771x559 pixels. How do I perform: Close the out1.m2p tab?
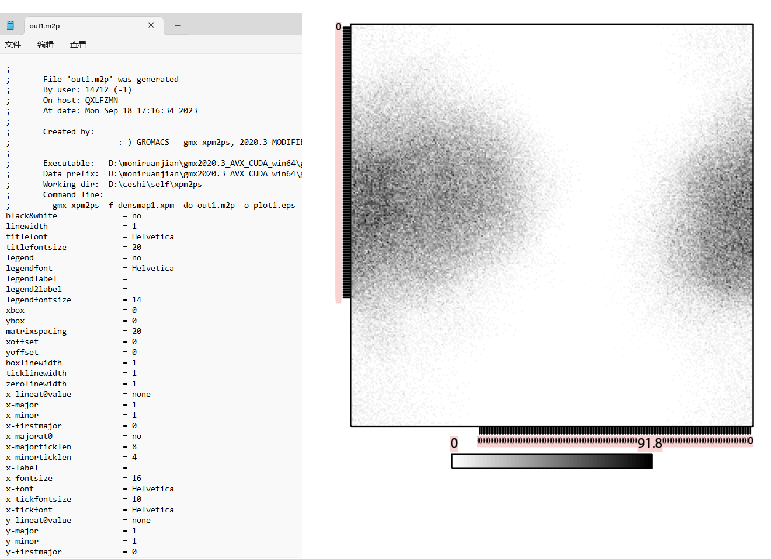pos(151,25)
